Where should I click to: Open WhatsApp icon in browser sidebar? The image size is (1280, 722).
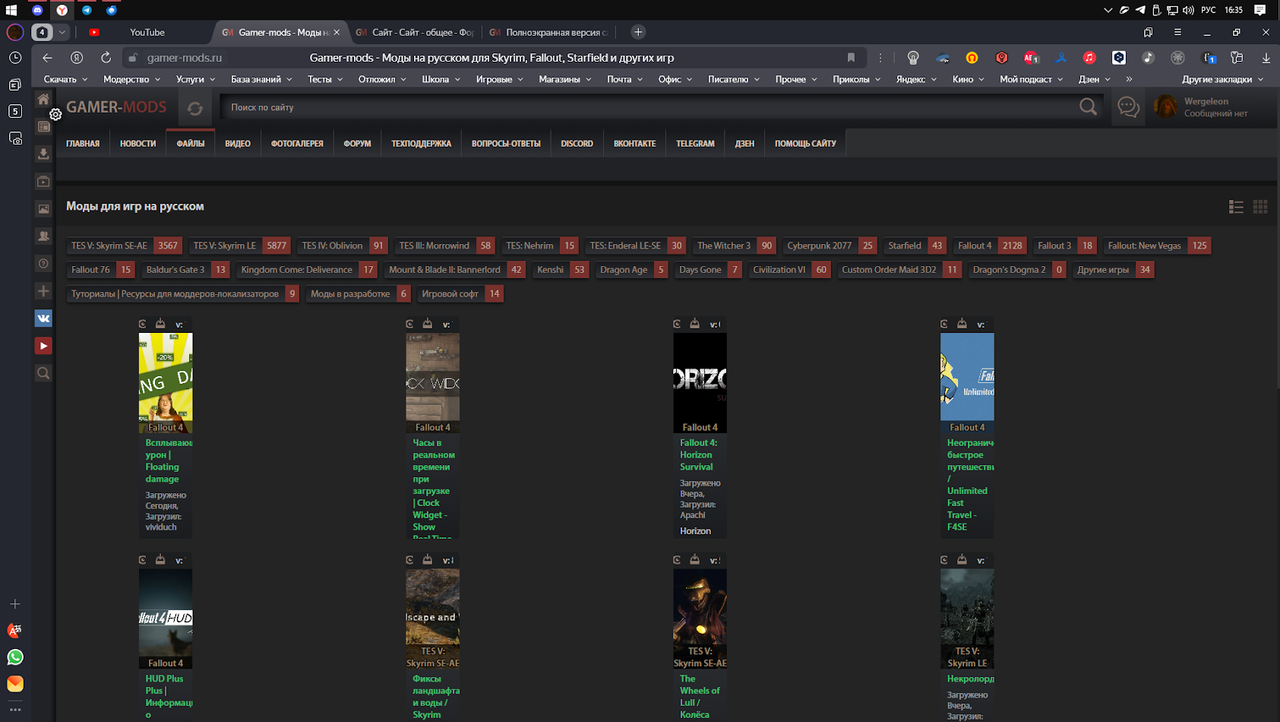tap(15, 658)
